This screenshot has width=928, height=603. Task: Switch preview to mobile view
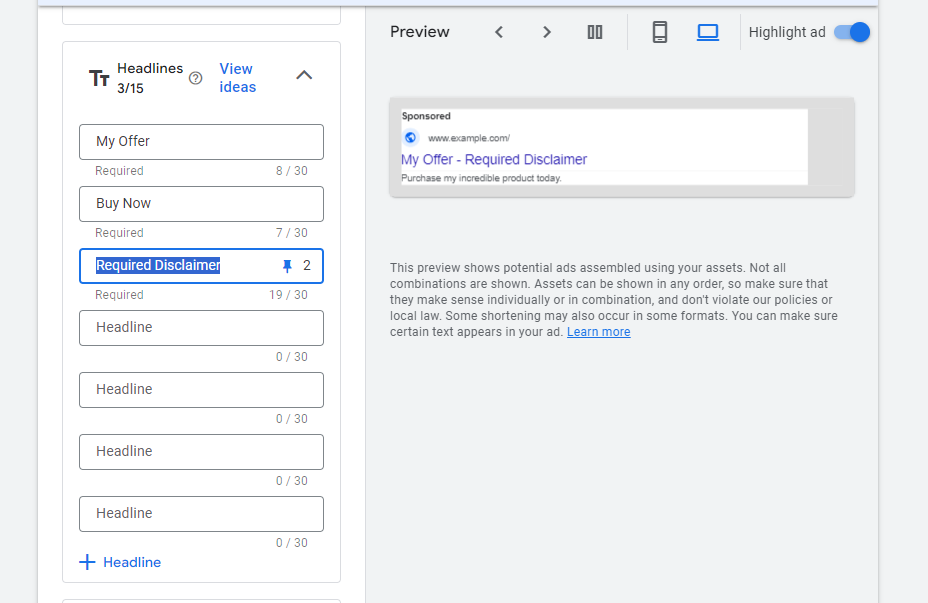click(x=659, y=31)
